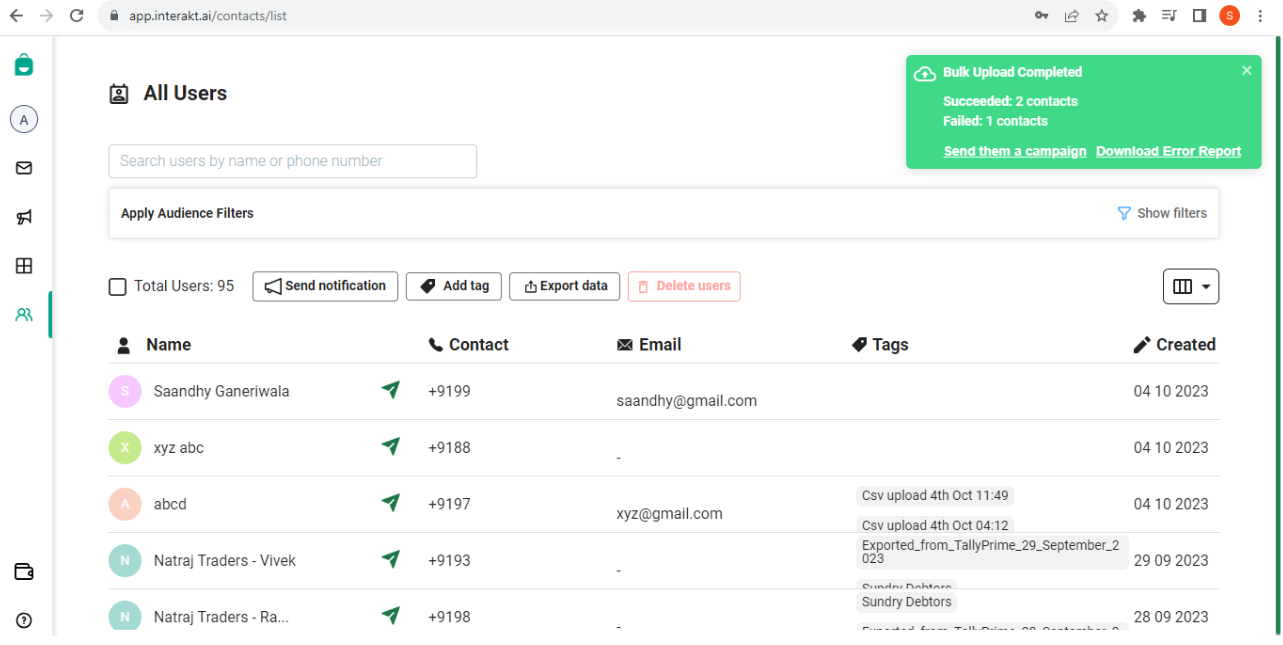Click the send arrow icon for Saandhy Ganeriwala
This screenshot has width=1283, height=645.
(x=391, y=390)
